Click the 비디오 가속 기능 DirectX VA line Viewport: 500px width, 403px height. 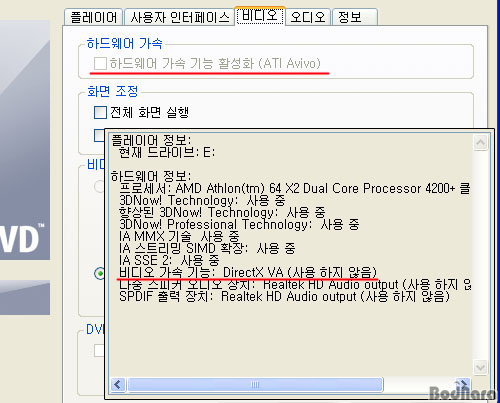[248, 272]
